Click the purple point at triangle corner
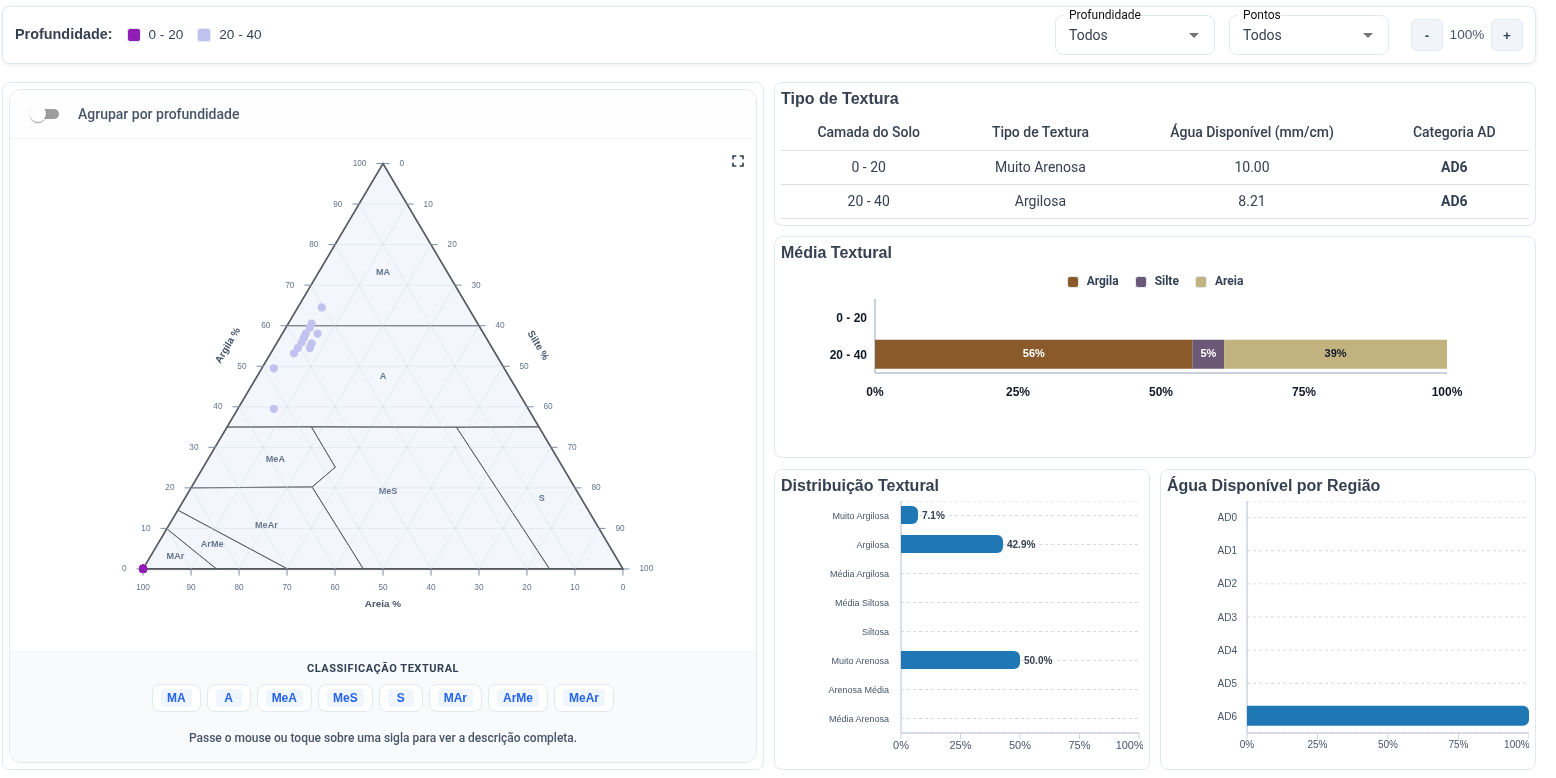 click(143, 569)
